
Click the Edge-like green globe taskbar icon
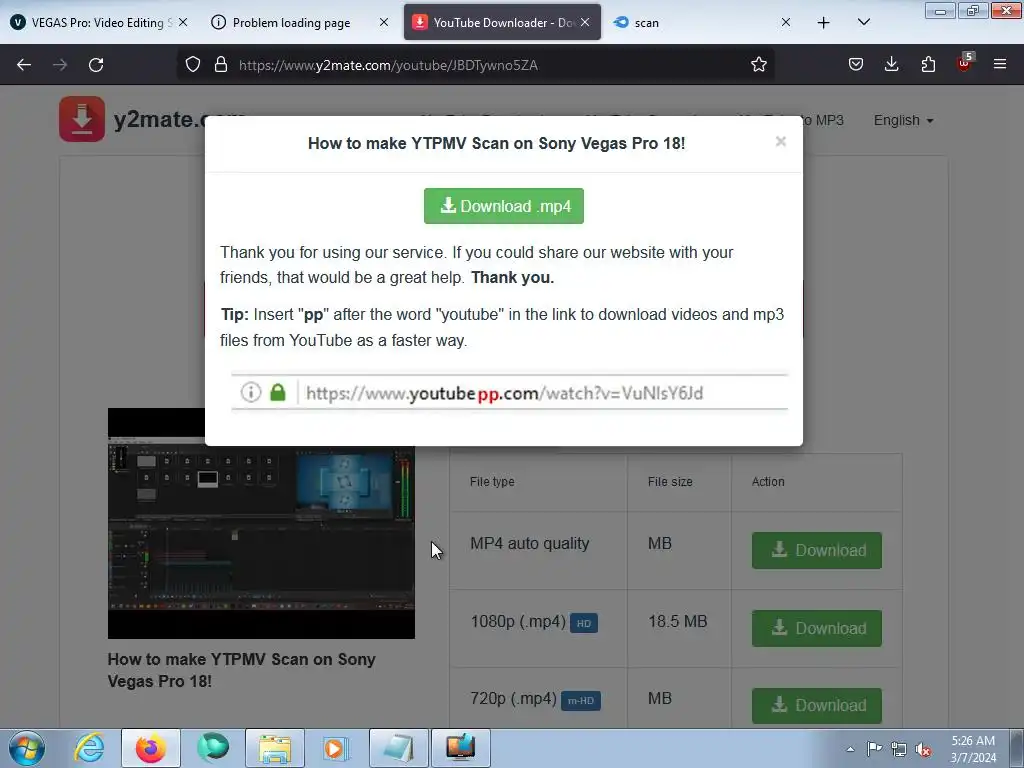[x=213, y=748]
